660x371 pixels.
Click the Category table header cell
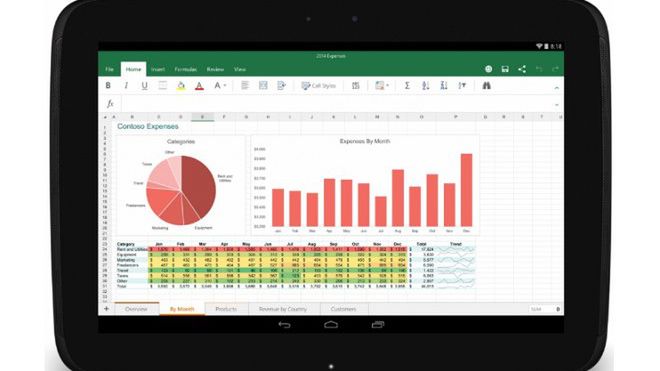[126, 244]
